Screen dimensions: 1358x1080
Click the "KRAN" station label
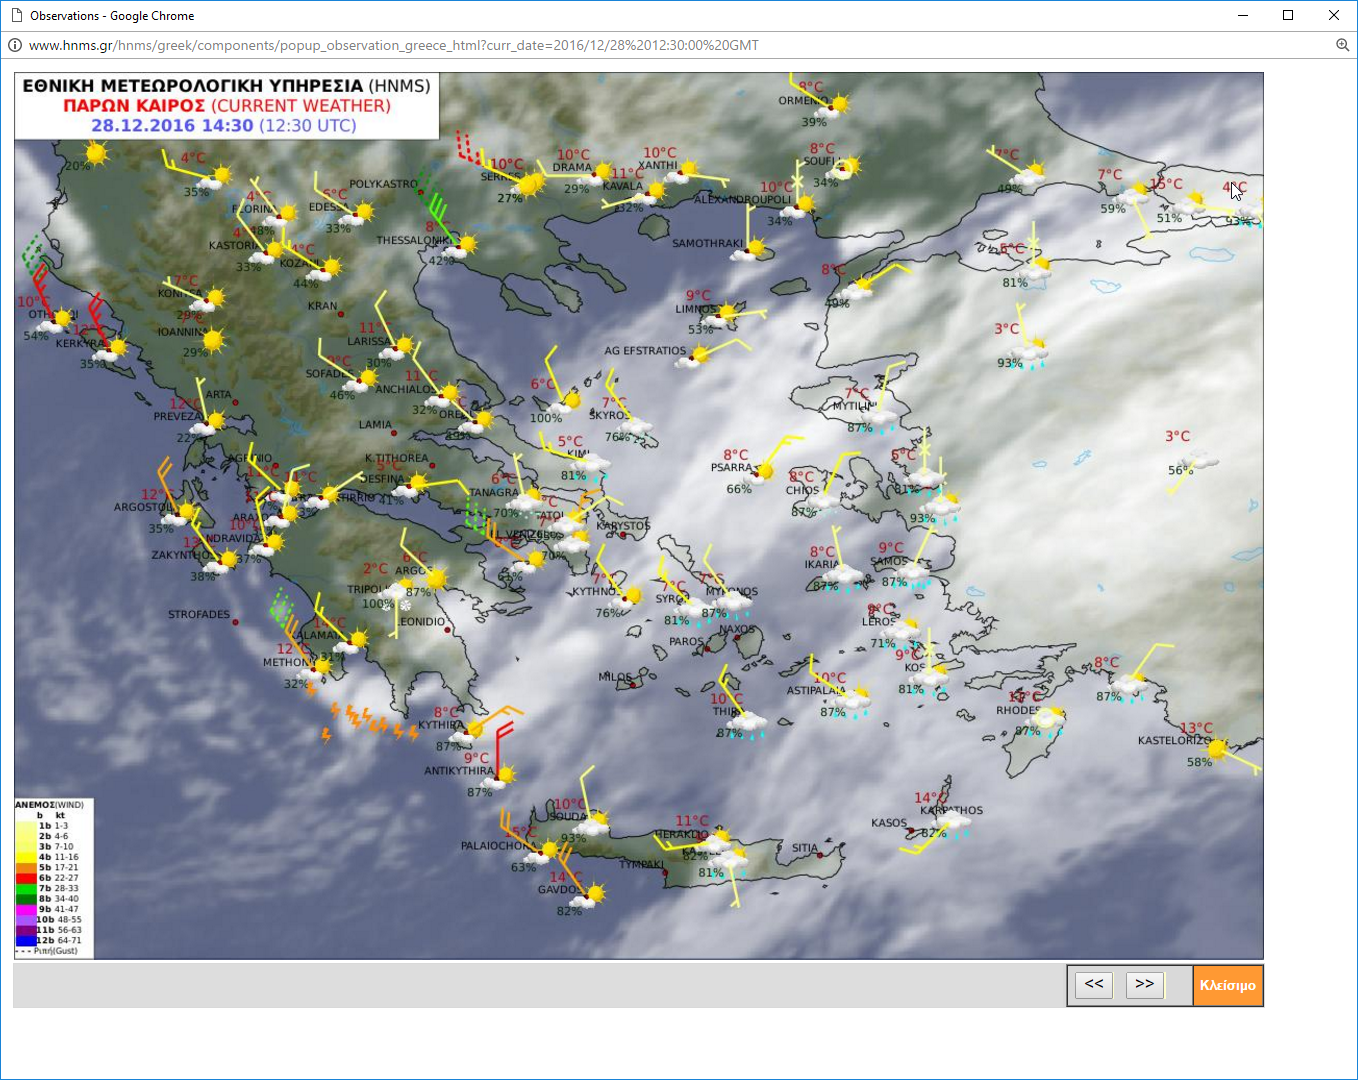click(x=322, y=306)
